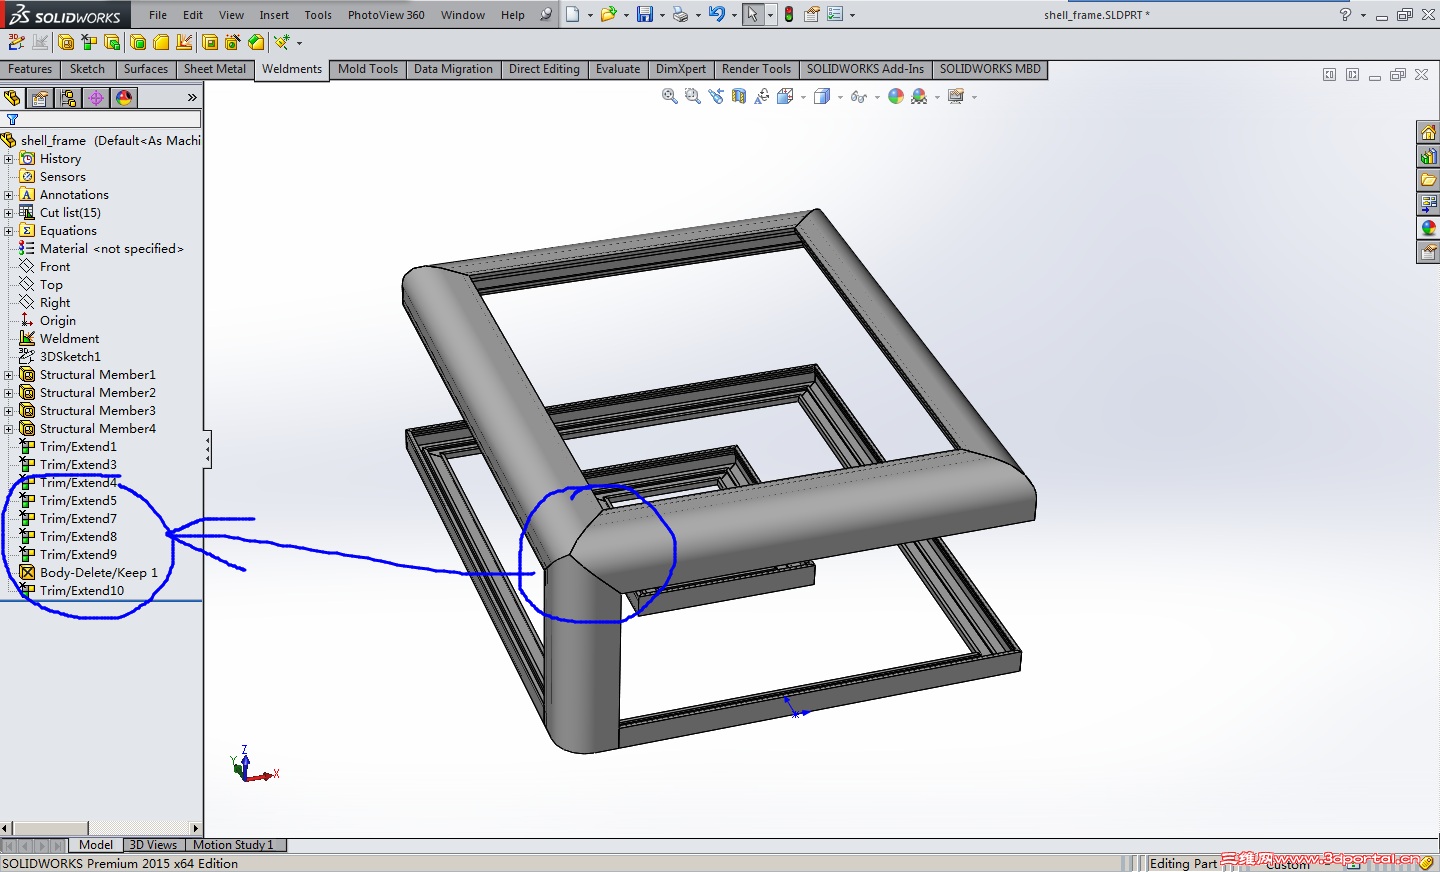Viewport: 1440px width, 872px height.
Task: Select the Gusset tool icon
Action: click(x=161, y=42)
